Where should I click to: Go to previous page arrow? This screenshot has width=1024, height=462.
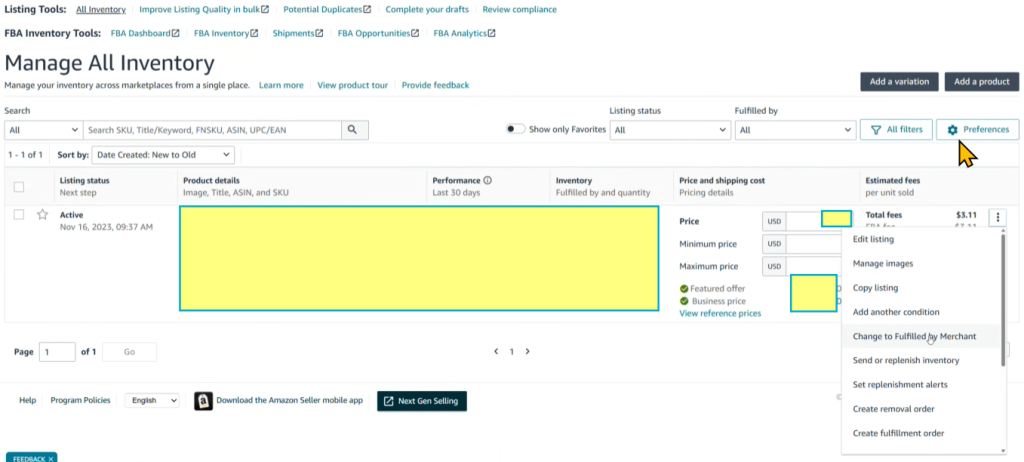496,352
